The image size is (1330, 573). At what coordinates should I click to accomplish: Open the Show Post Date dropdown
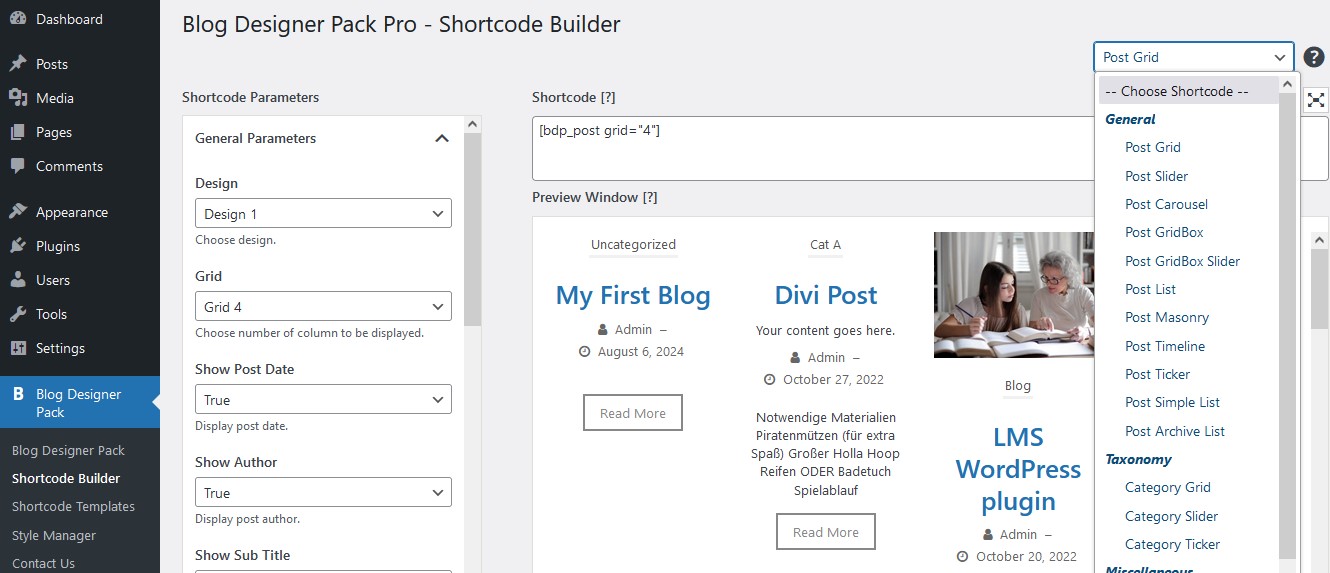pyautogui.click(x=323, y=400)
